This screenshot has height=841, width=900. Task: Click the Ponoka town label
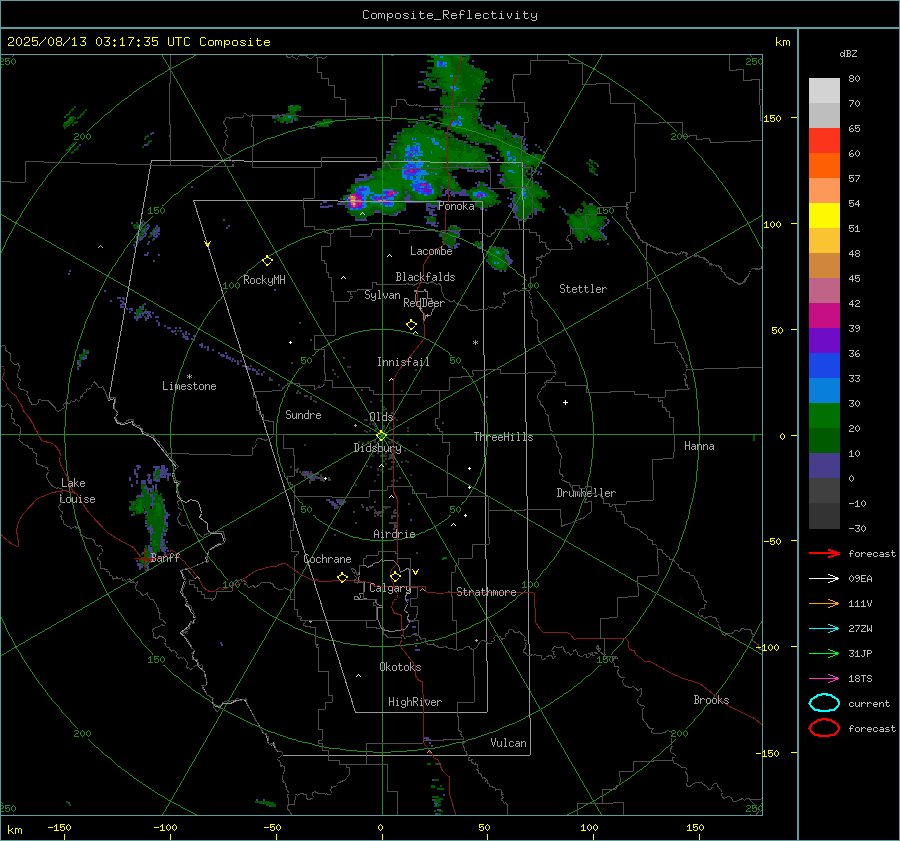coord(456,206)
